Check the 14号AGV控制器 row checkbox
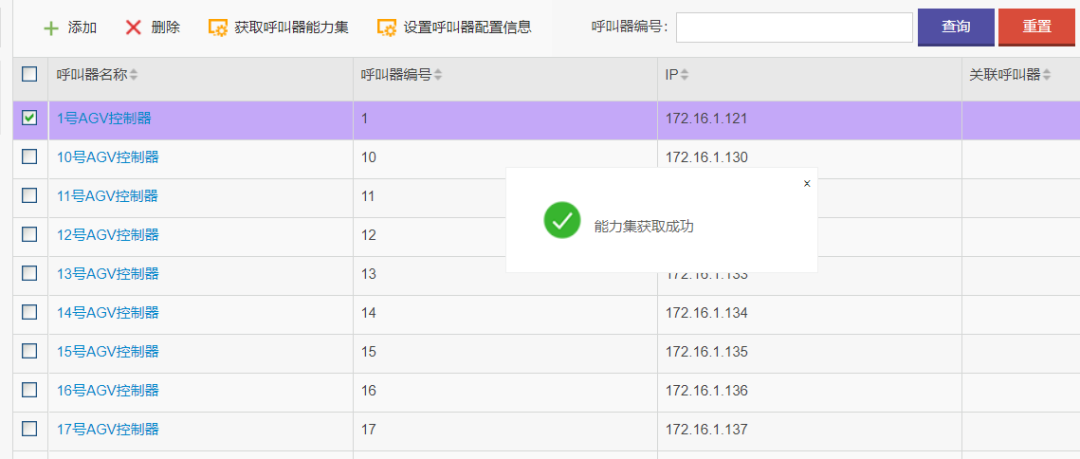1080x459 pixels. tap(30, 312)
